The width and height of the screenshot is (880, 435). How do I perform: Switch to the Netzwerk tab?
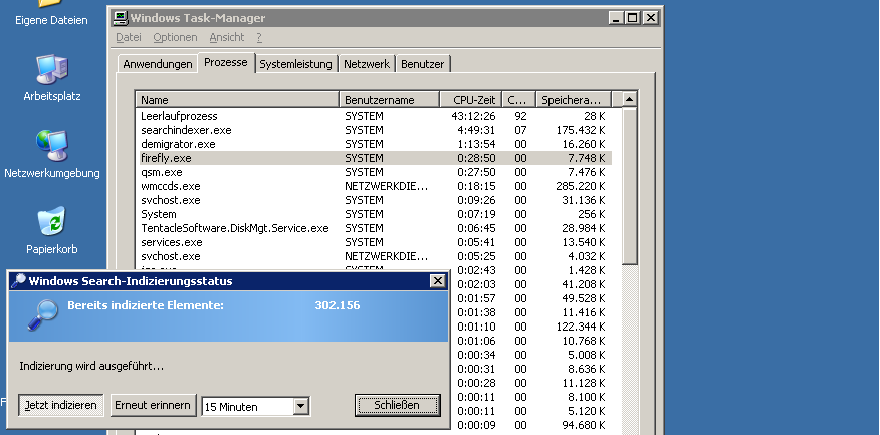[x=367, y=64]
